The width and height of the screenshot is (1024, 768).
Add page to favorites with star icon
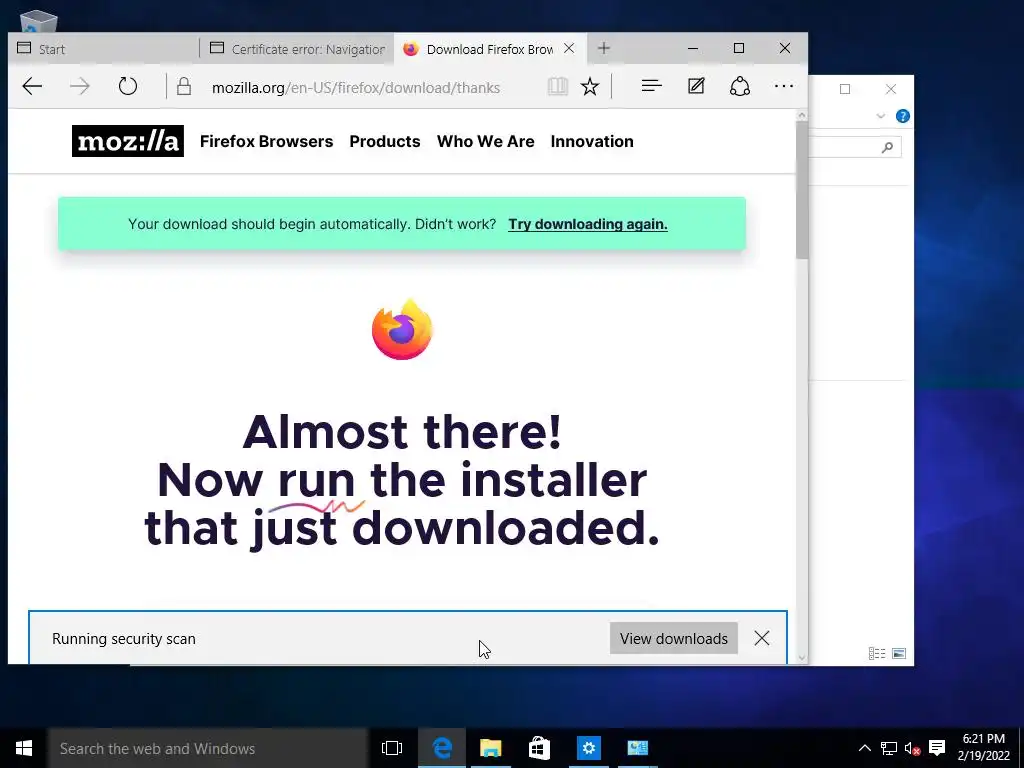[590, 86]
